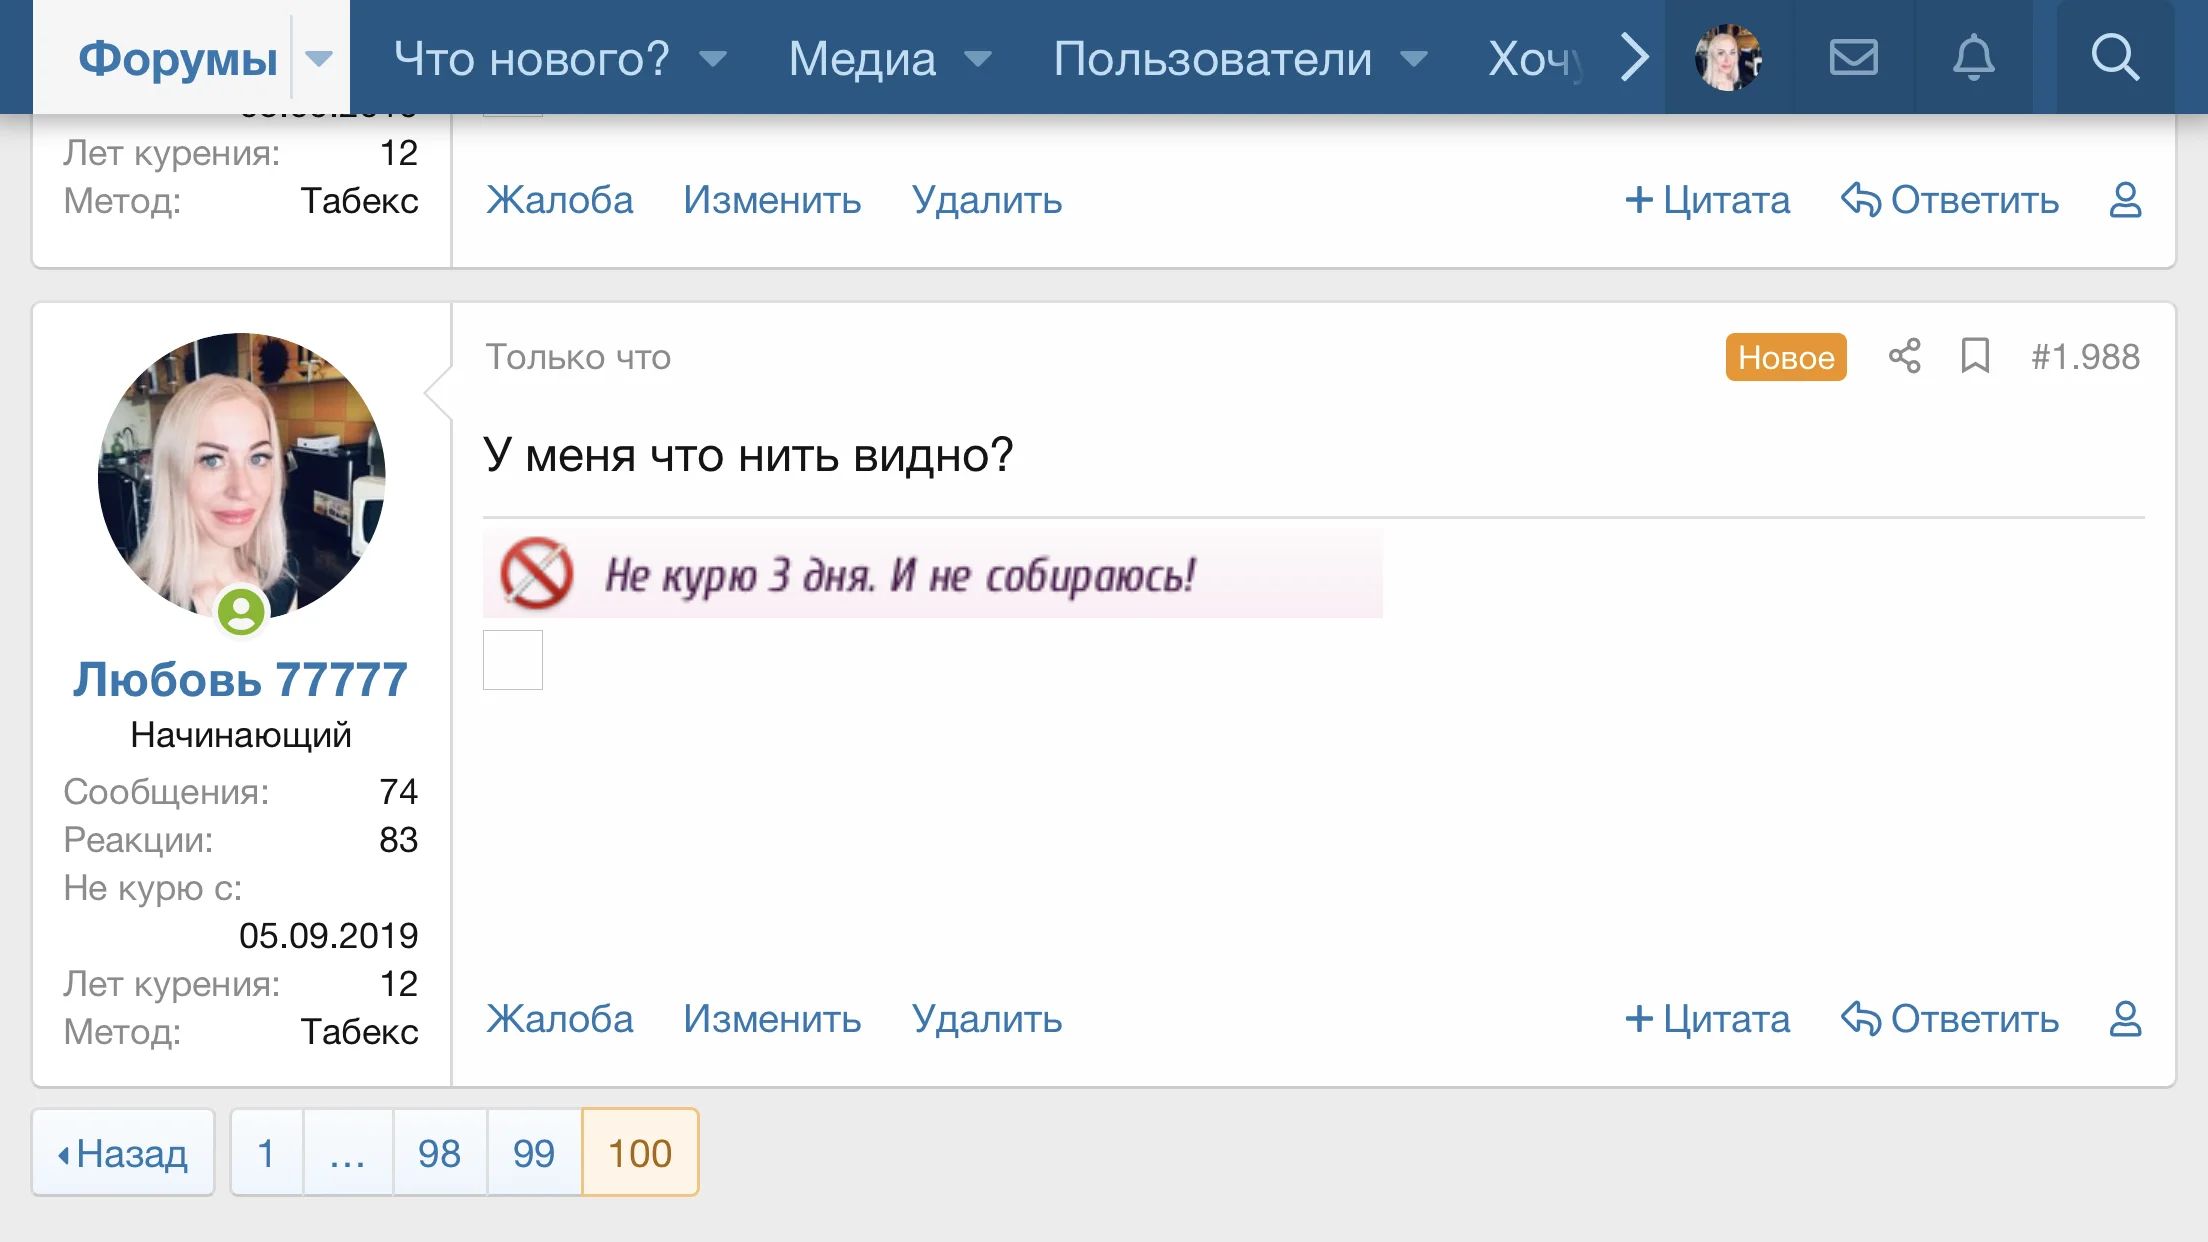Image resolution: width=2208 pixels, height=1242 pixels.
Task: Click user profile icon beside lower Ответить
Action: tap(2125, 1019)
